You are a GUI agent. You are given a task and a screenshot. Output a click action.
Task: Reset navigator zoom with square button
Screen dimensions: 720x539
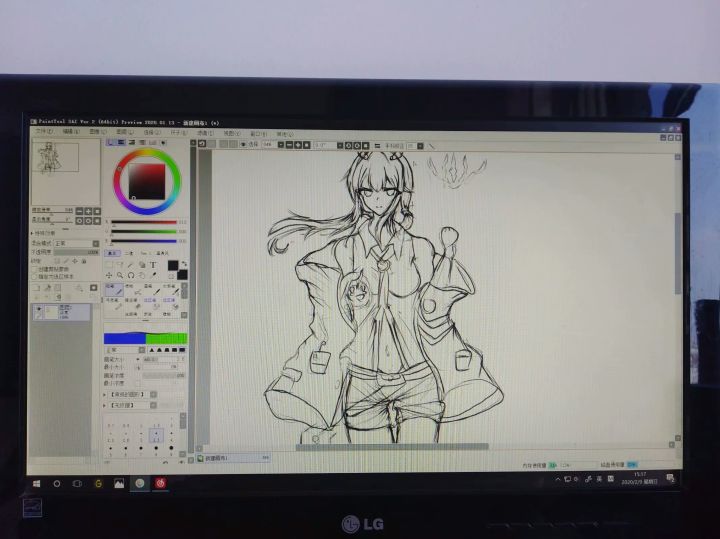(97, 211)
